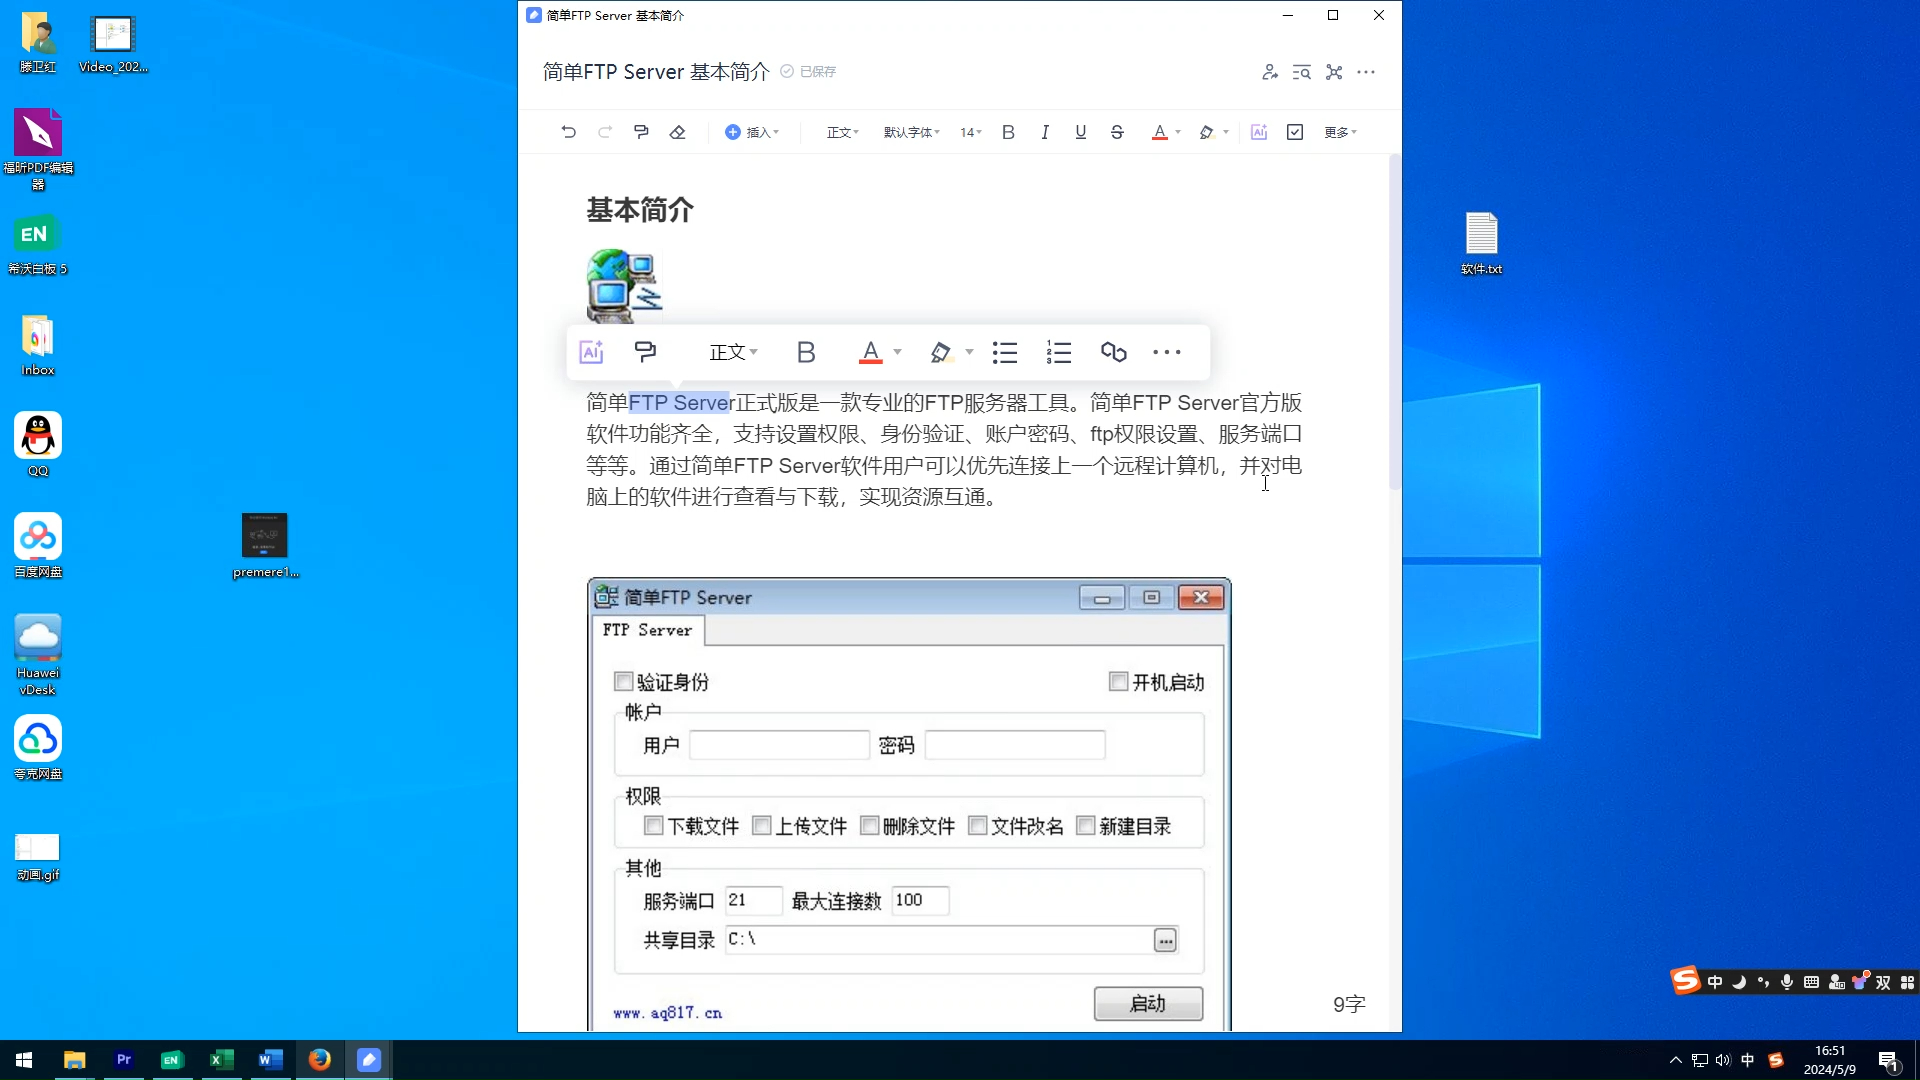Insert a to-do checkbox from the toolbar

click(x=1295, y=132)
